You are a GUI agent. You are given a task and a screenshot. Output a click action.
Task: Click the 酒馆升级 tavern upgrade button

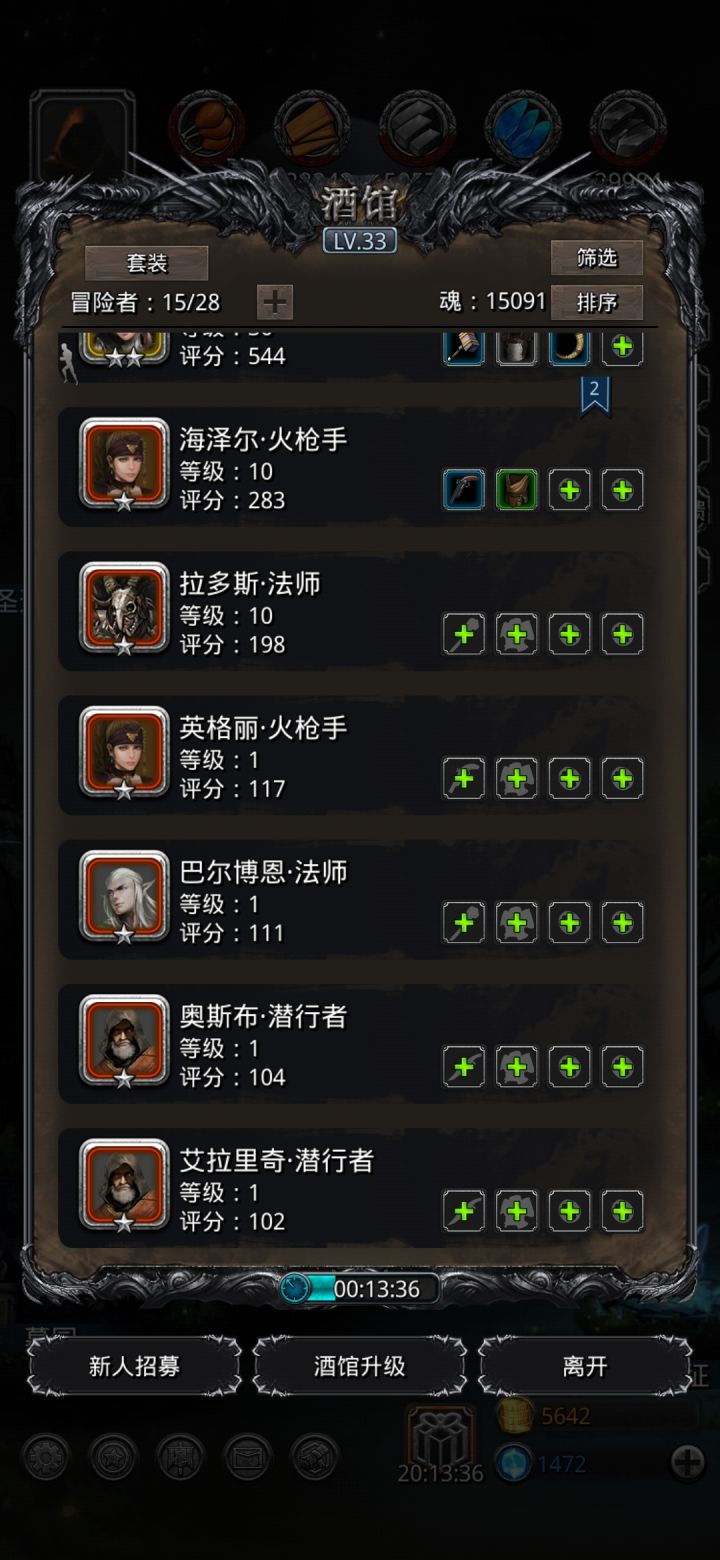tap(360, 1366)
